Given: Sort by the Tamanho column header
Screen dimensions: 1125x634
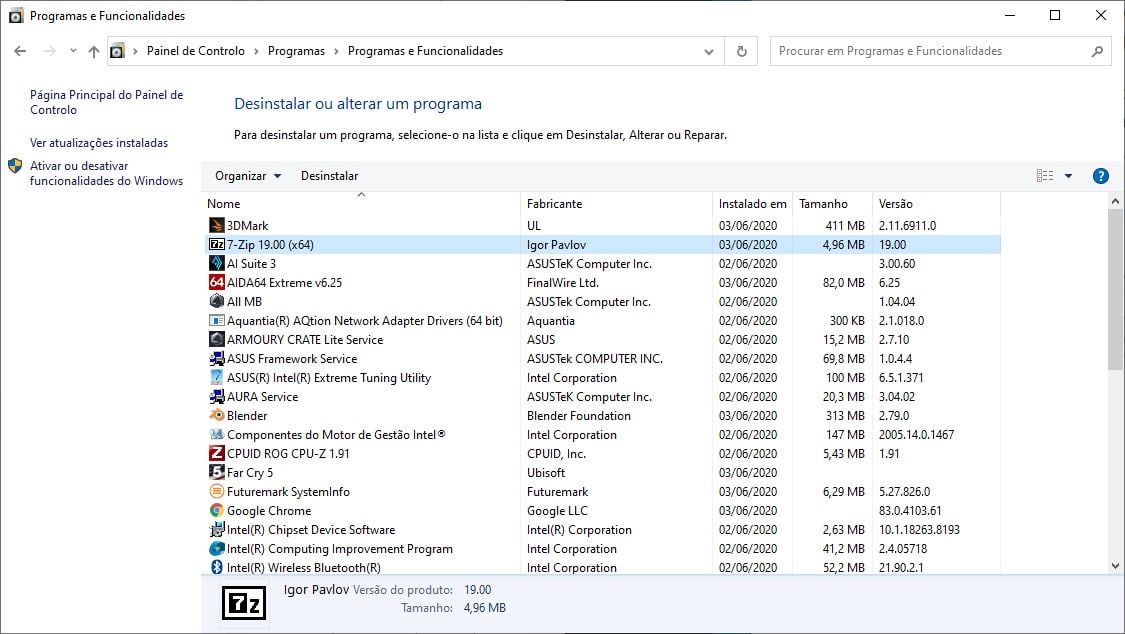Looking at the screenshot, I should (x=832, y=204).
